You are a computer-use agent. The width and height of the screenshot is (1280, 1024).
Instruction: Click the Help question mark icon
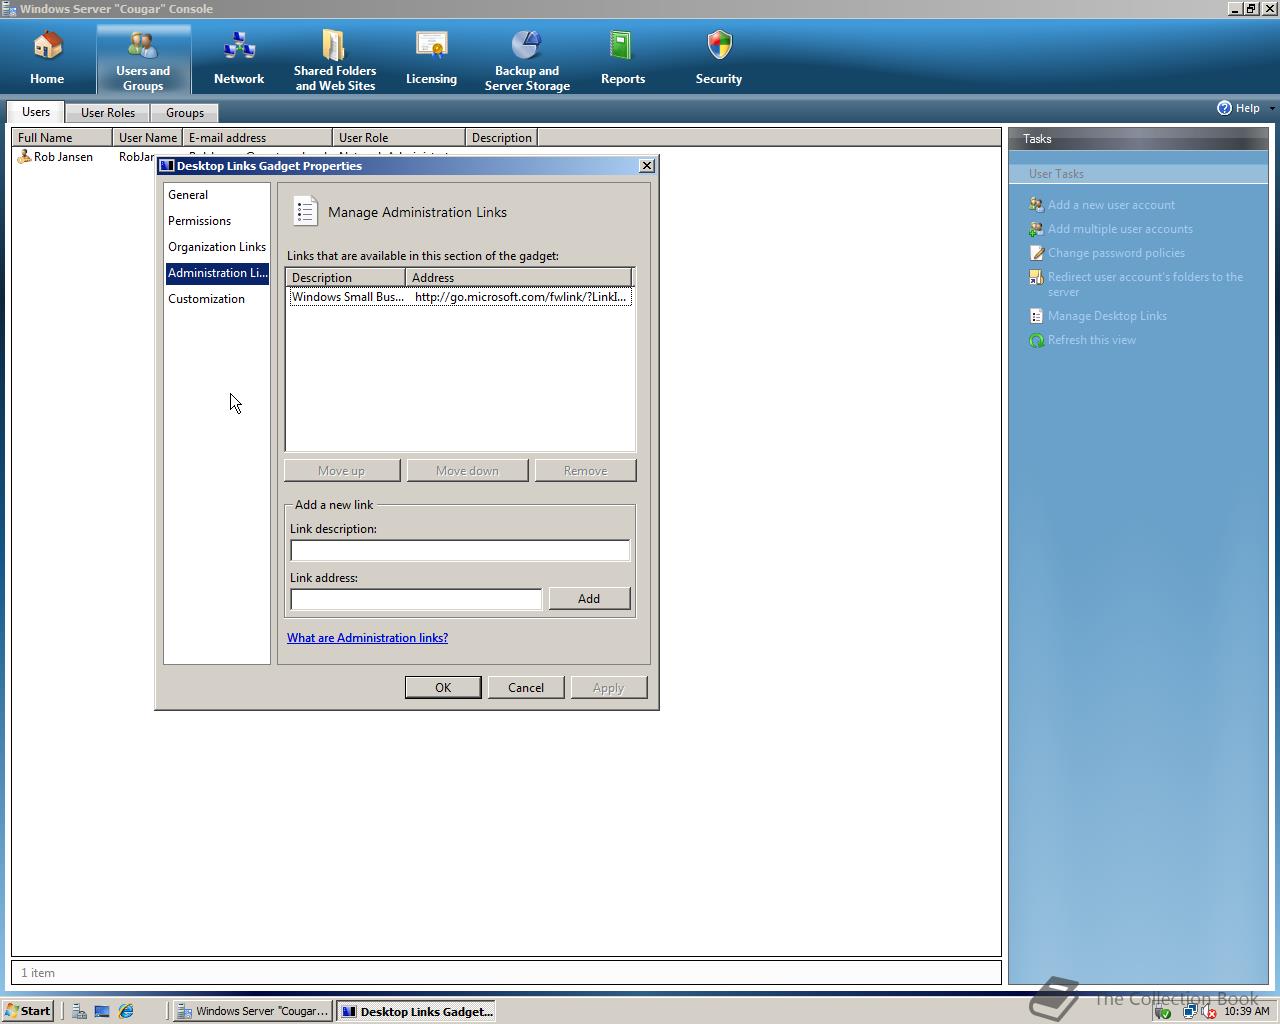coord(1224,108)
